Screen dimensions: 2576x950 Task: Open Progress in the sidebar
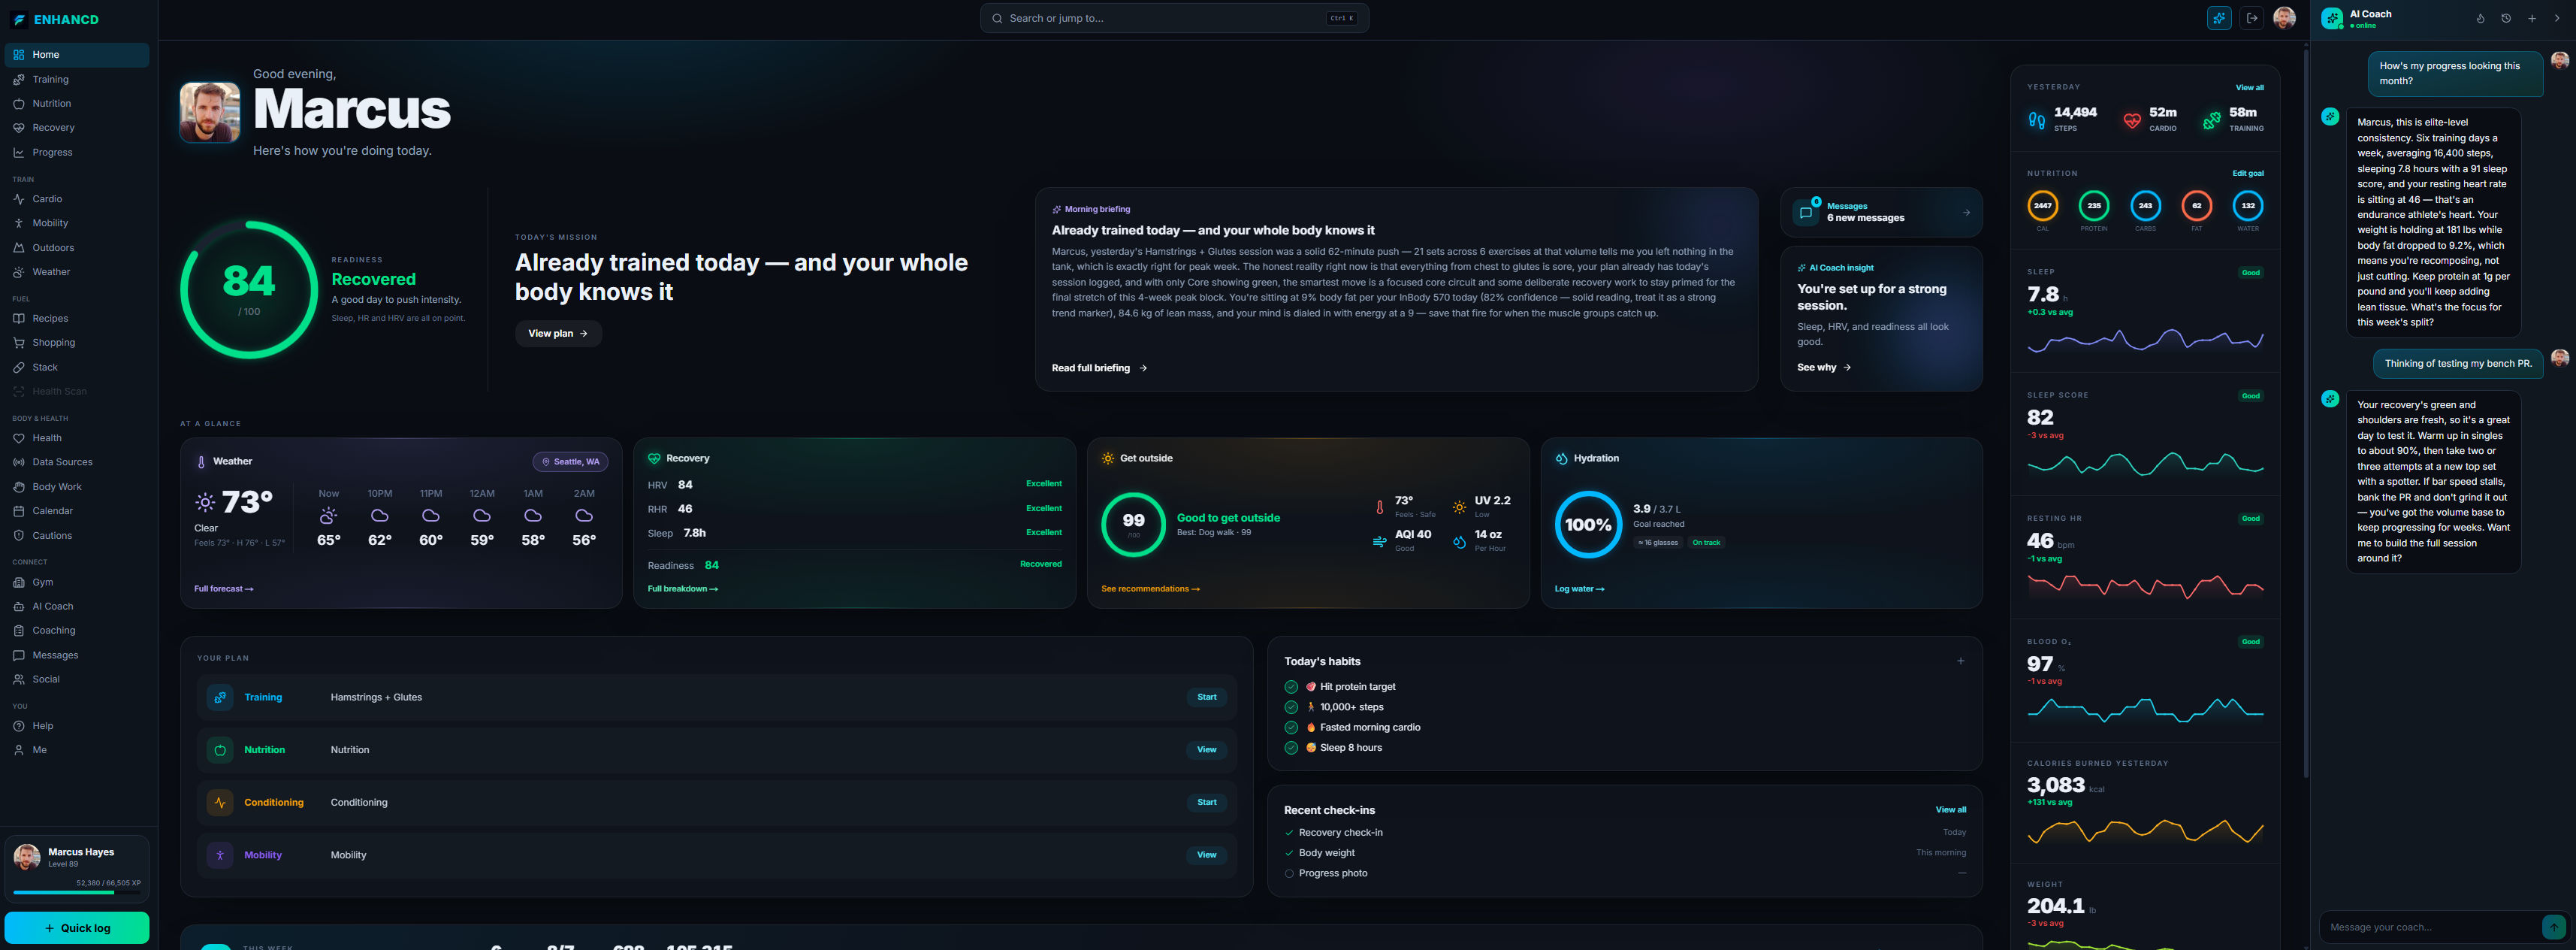[x=77, y=152]
